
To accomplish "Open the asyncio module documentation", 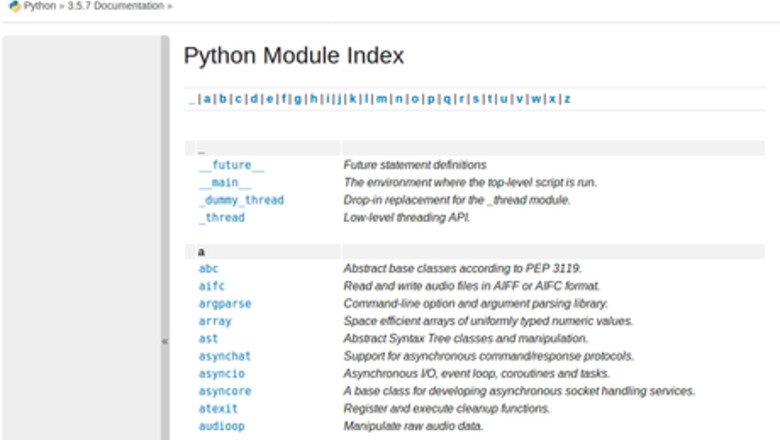I will [x=221, y=374].
